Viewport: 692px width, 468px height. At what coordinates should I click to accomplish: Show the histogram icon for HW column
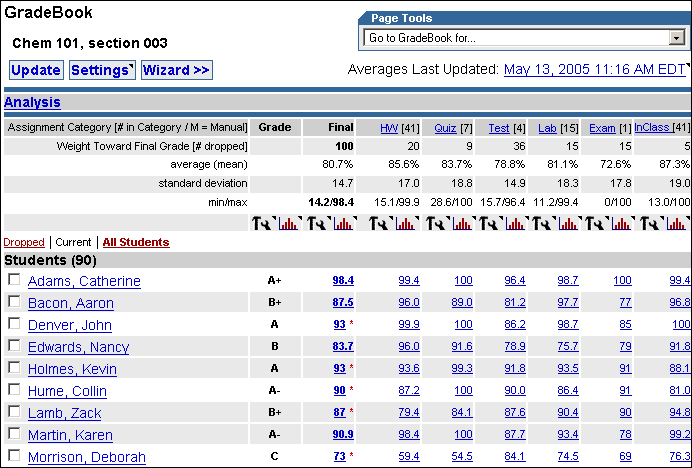[x=406, y=223]
